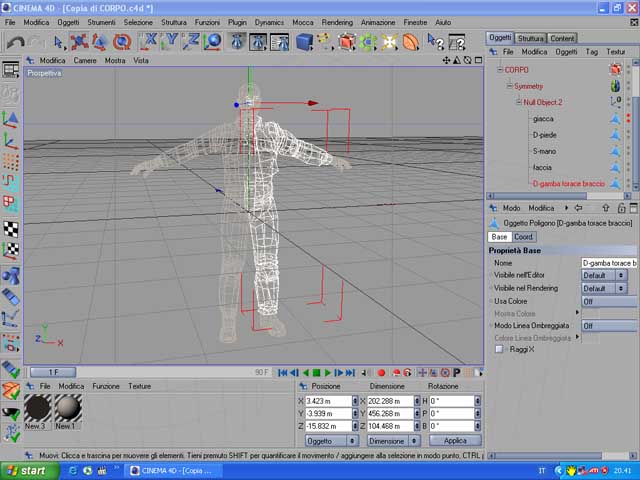The height and width of the screenshot is (480, 640).
Task: Click the Applica button
Action: [x=455, y=441]
